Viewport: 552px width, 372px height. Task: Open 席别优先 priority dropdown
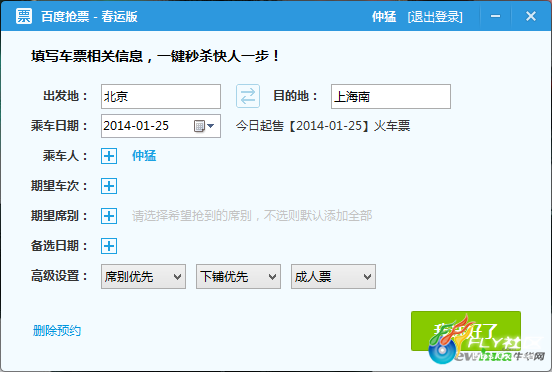pyautogui.click(x=143, y=277)
